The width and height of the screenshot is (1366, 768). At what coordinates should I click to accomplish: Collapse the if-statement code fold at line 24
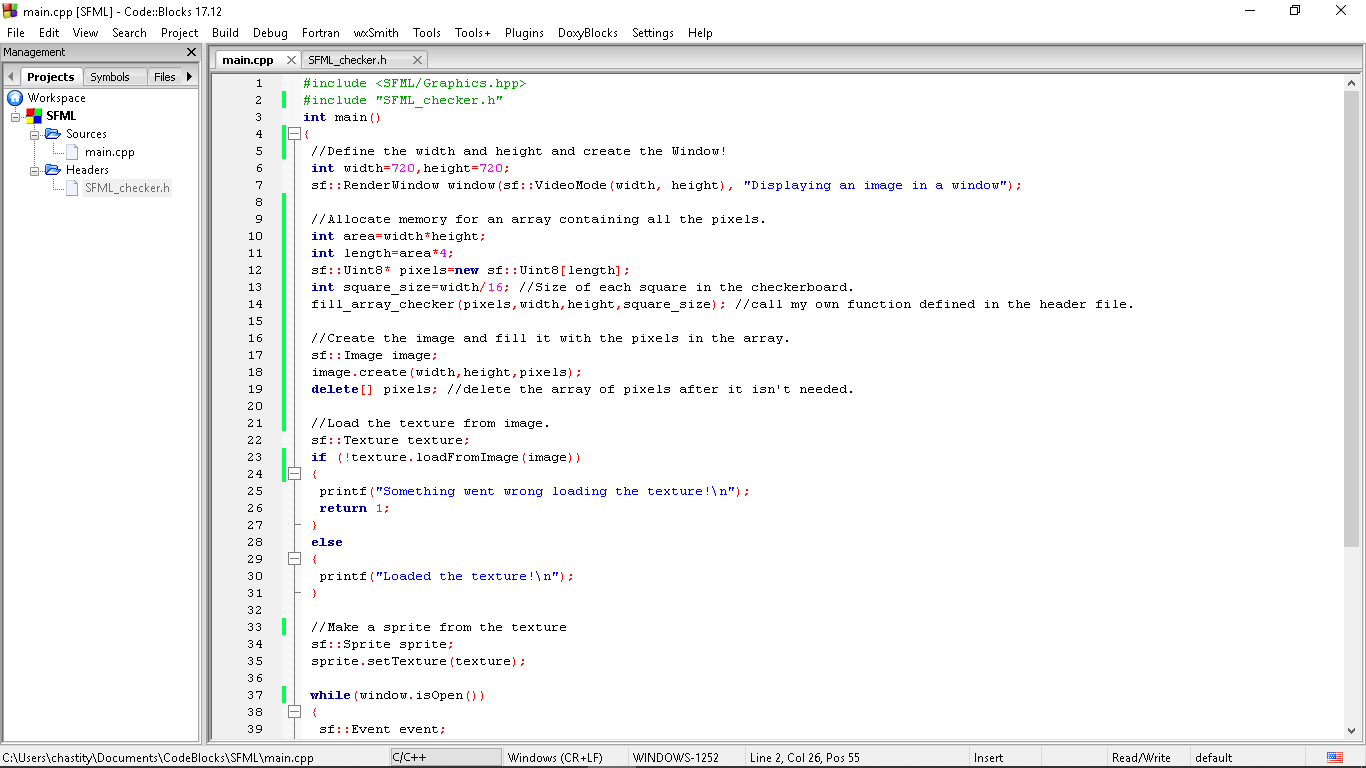pyautogui.click(x=294, y=473)
